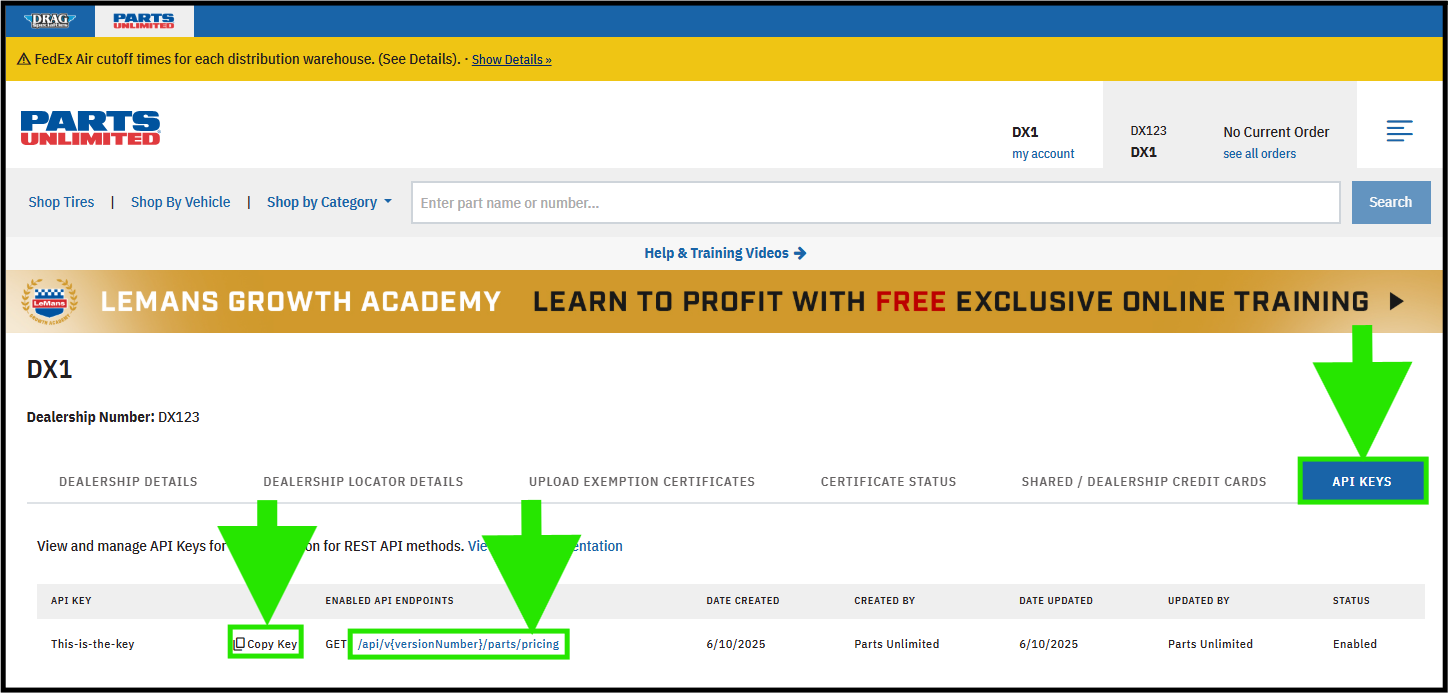Click the DX123 dealer number in header
The image size is (1449, 694).
(1149, 131)
